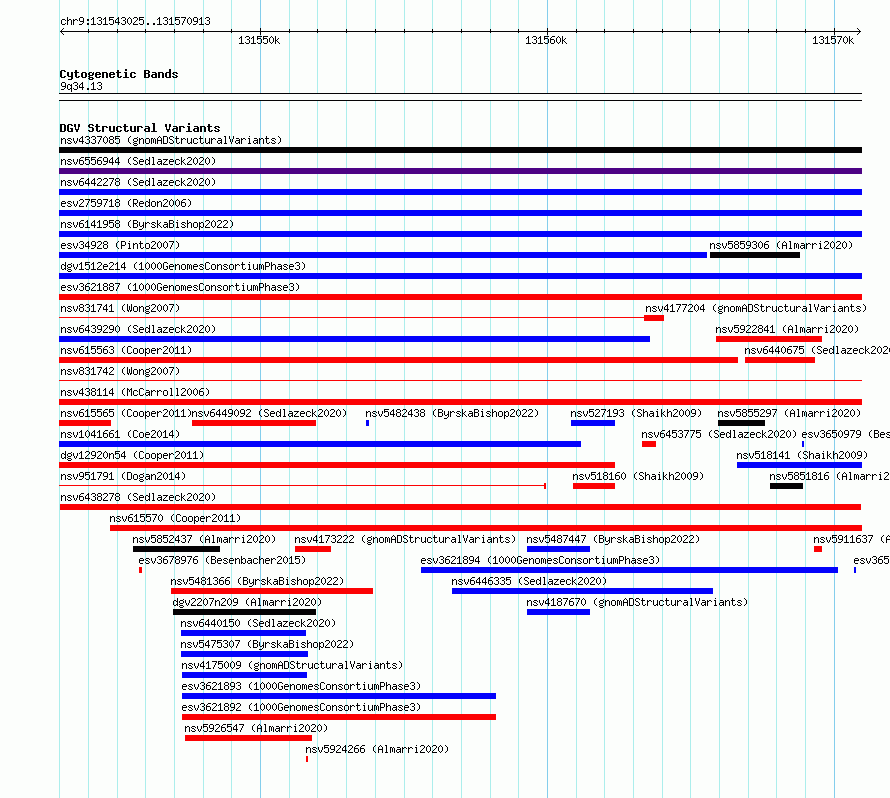Select the Cytogenetic Bands track title

click(119, 74)
